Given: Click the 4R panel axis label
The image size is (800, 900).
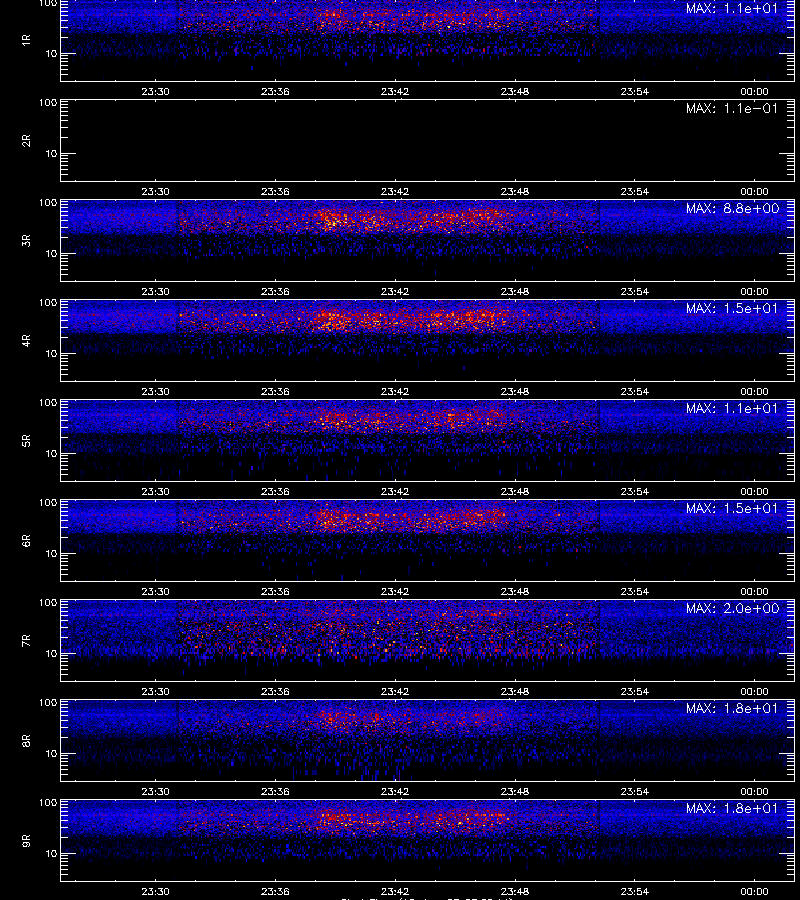Looking at the screenshot, I should [x=26, y=340].
